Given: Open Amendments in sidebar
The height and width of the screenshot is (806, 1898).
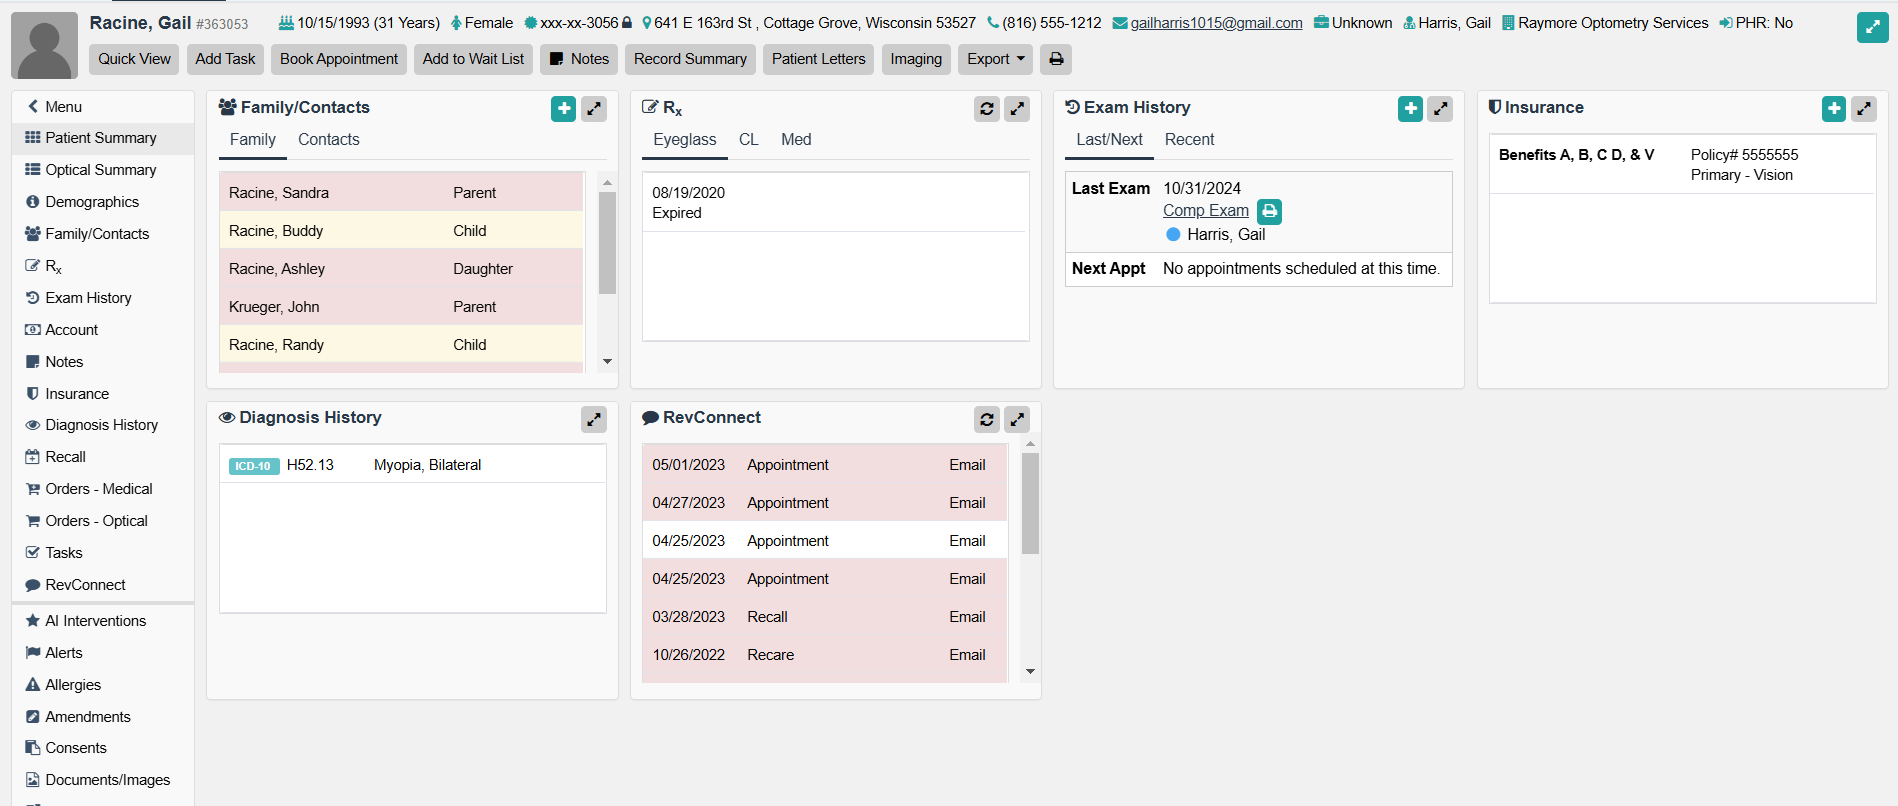Looking at the screenshot, I should pos(103,717).
